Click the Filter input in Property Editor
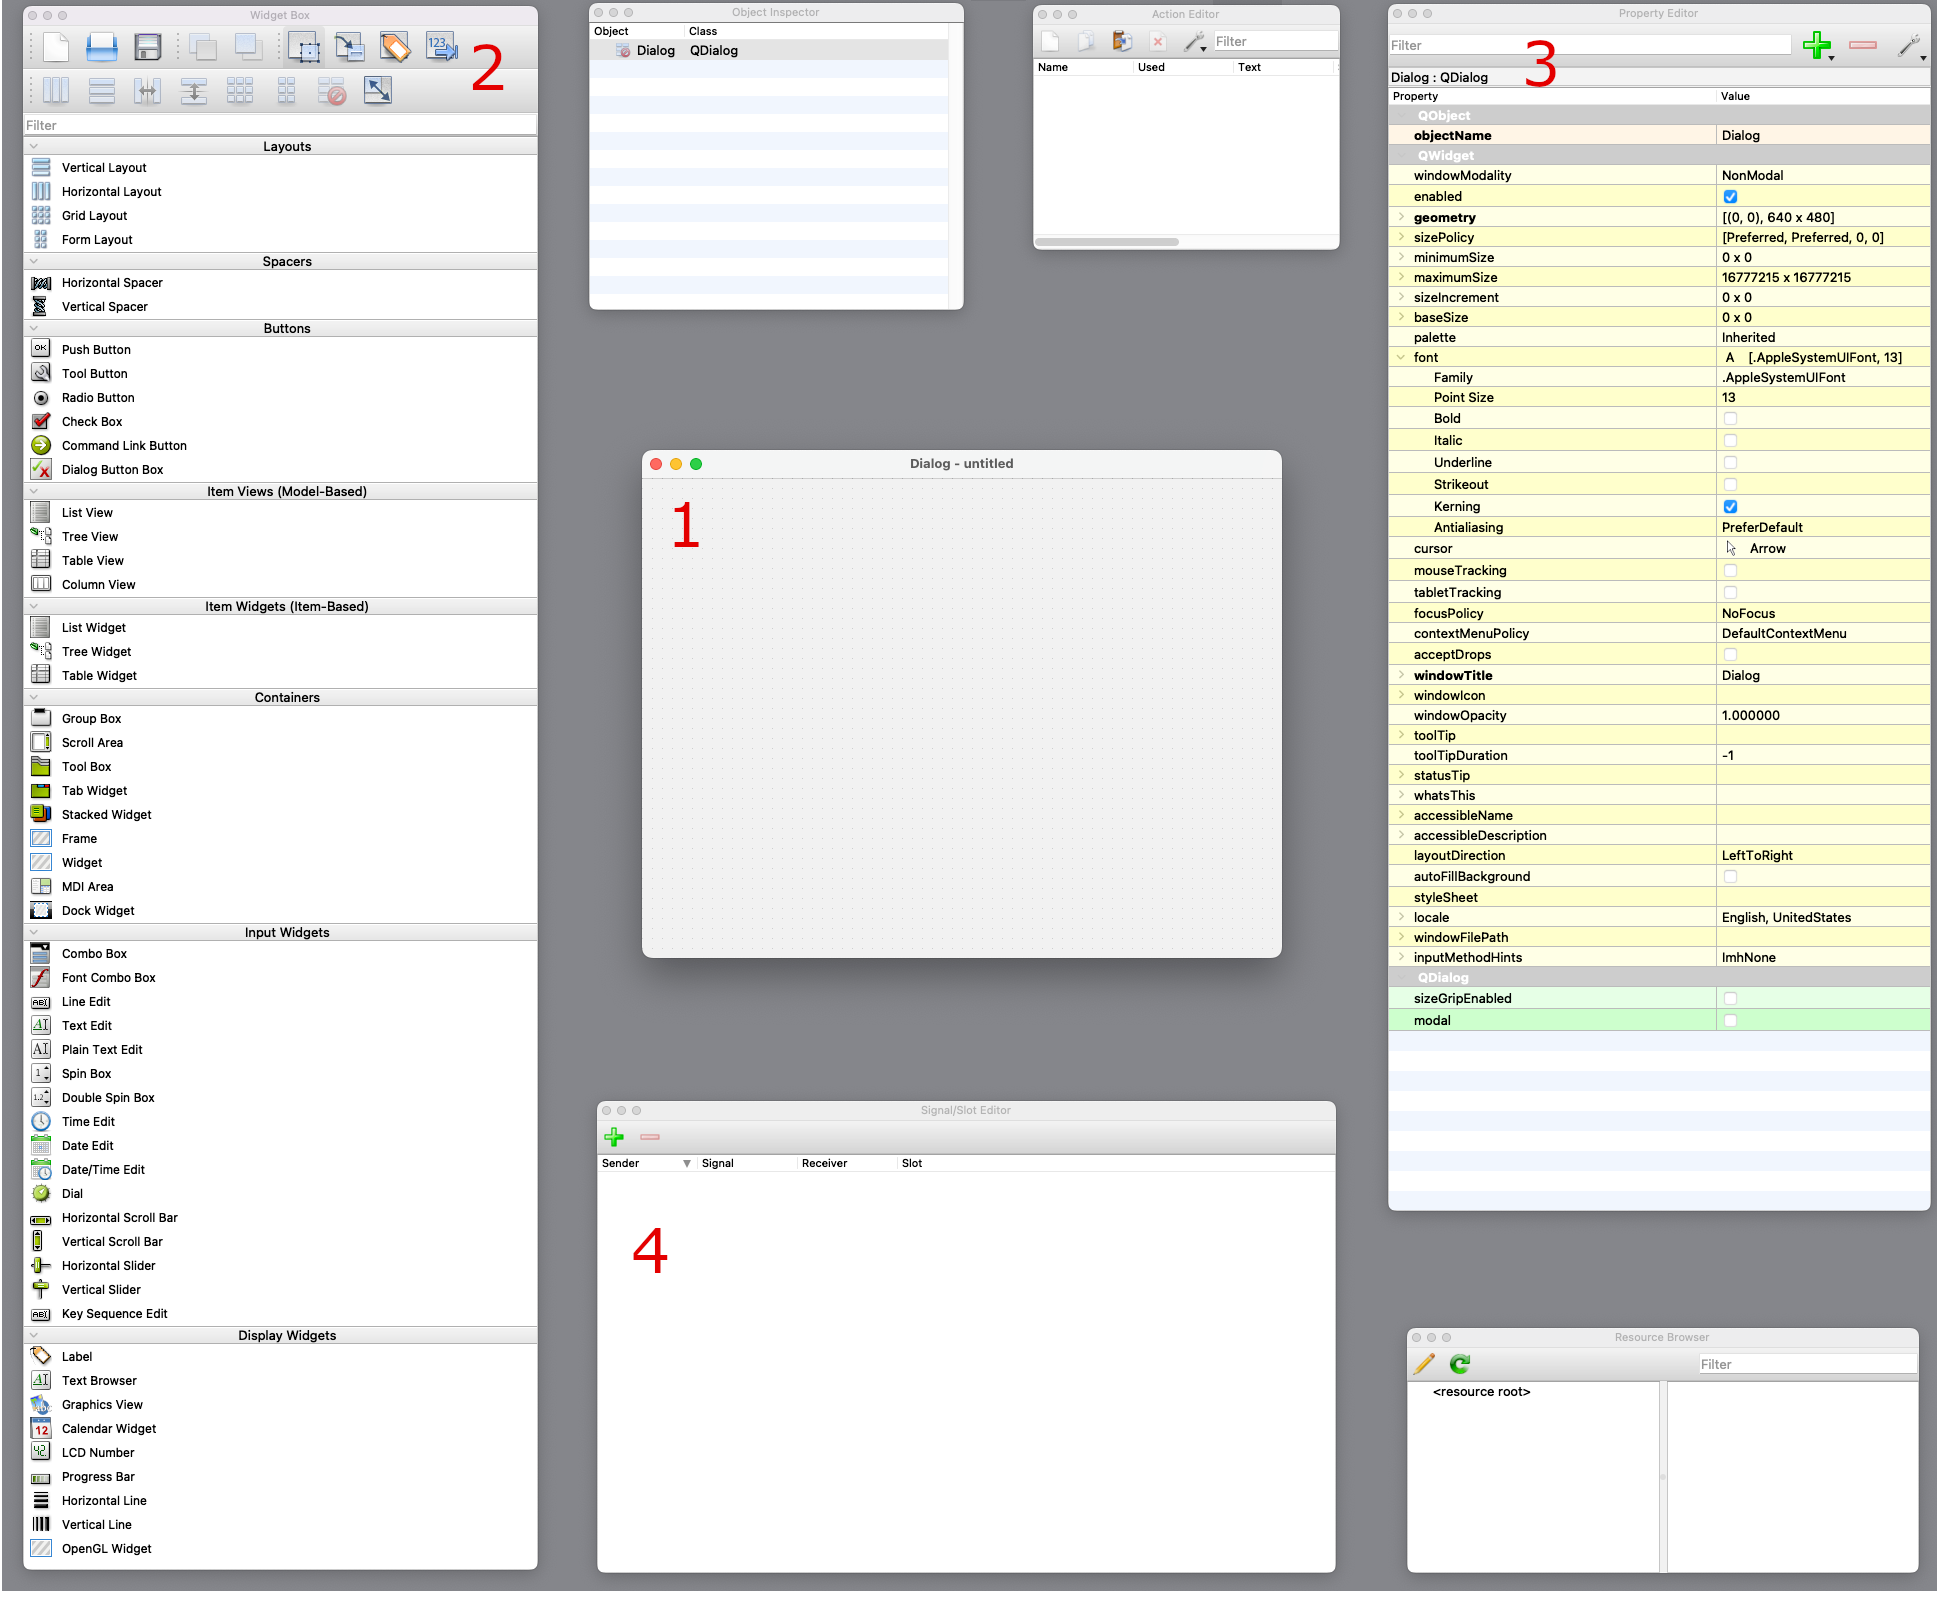Viewport: 1937px width, 1602px height. tap(1591, 43)
